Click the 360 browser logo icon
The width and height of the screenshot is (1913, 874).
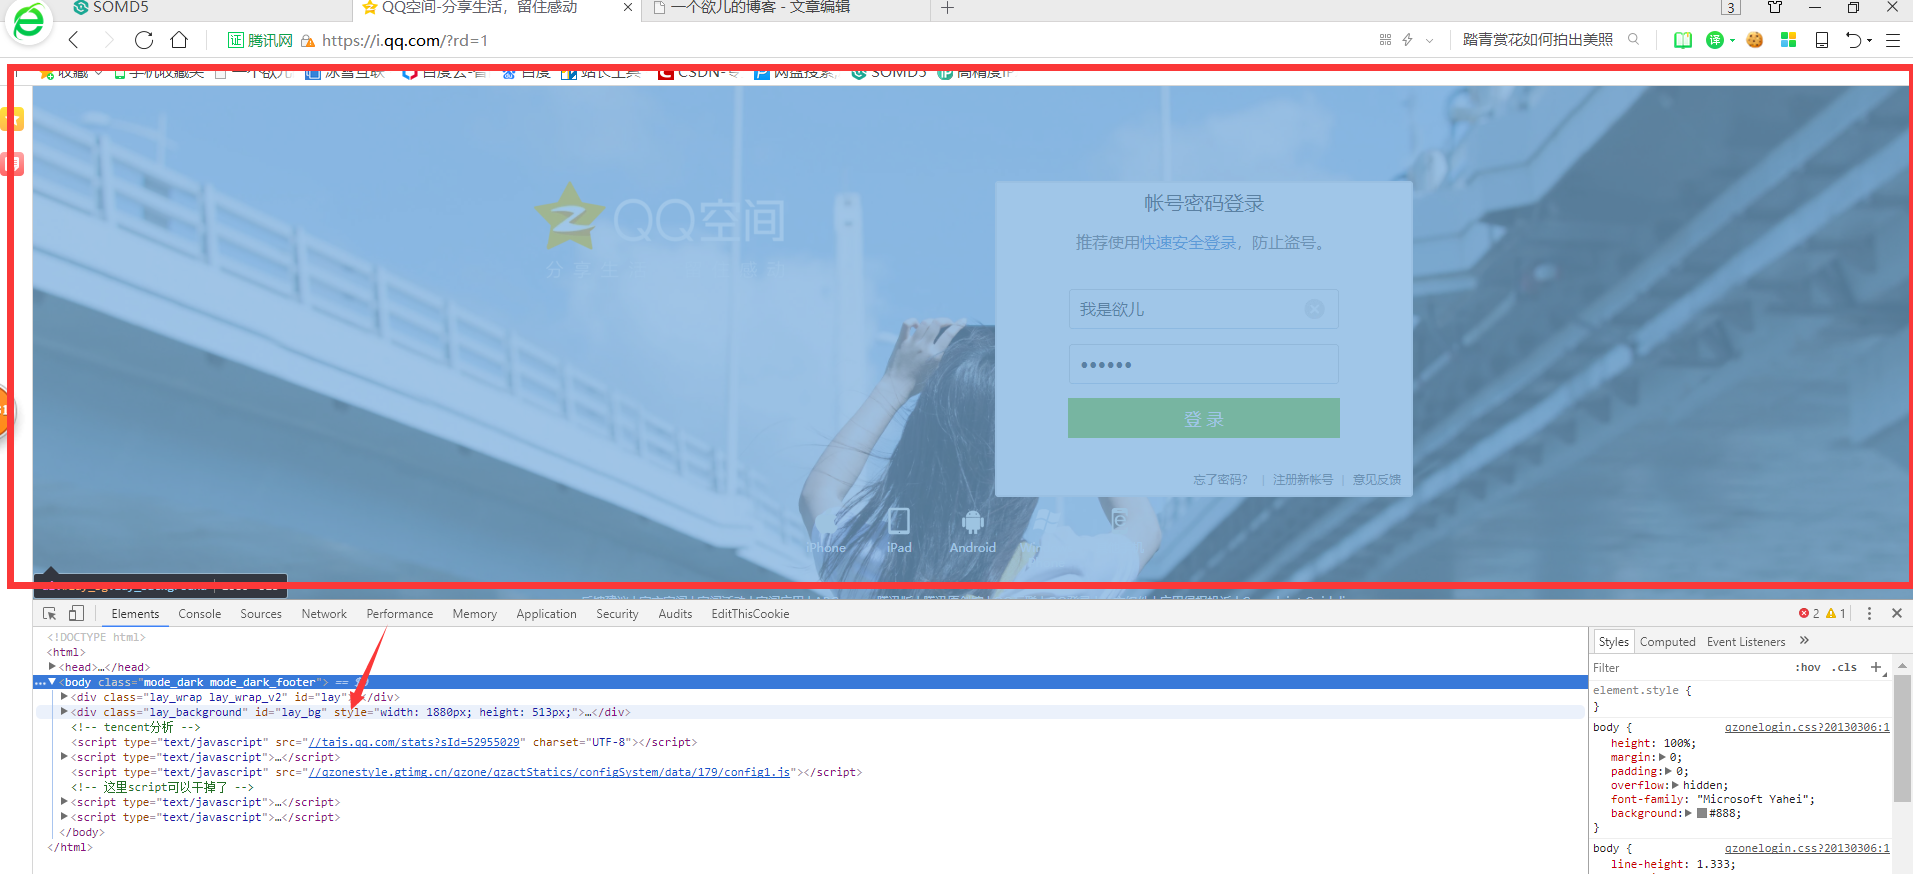(29, 21)
